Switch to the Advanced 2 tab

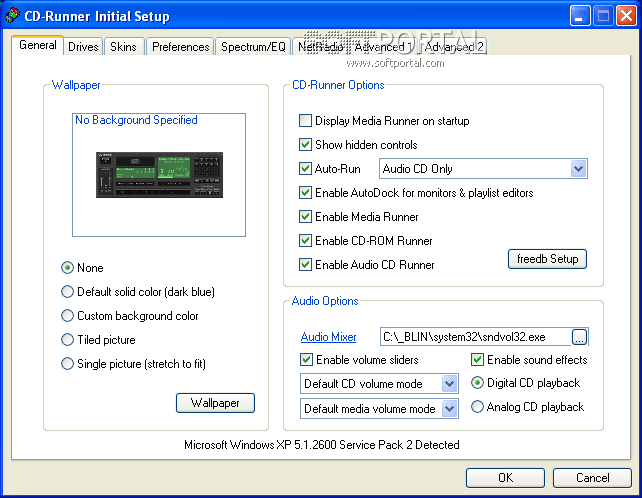tap(454, 47)
